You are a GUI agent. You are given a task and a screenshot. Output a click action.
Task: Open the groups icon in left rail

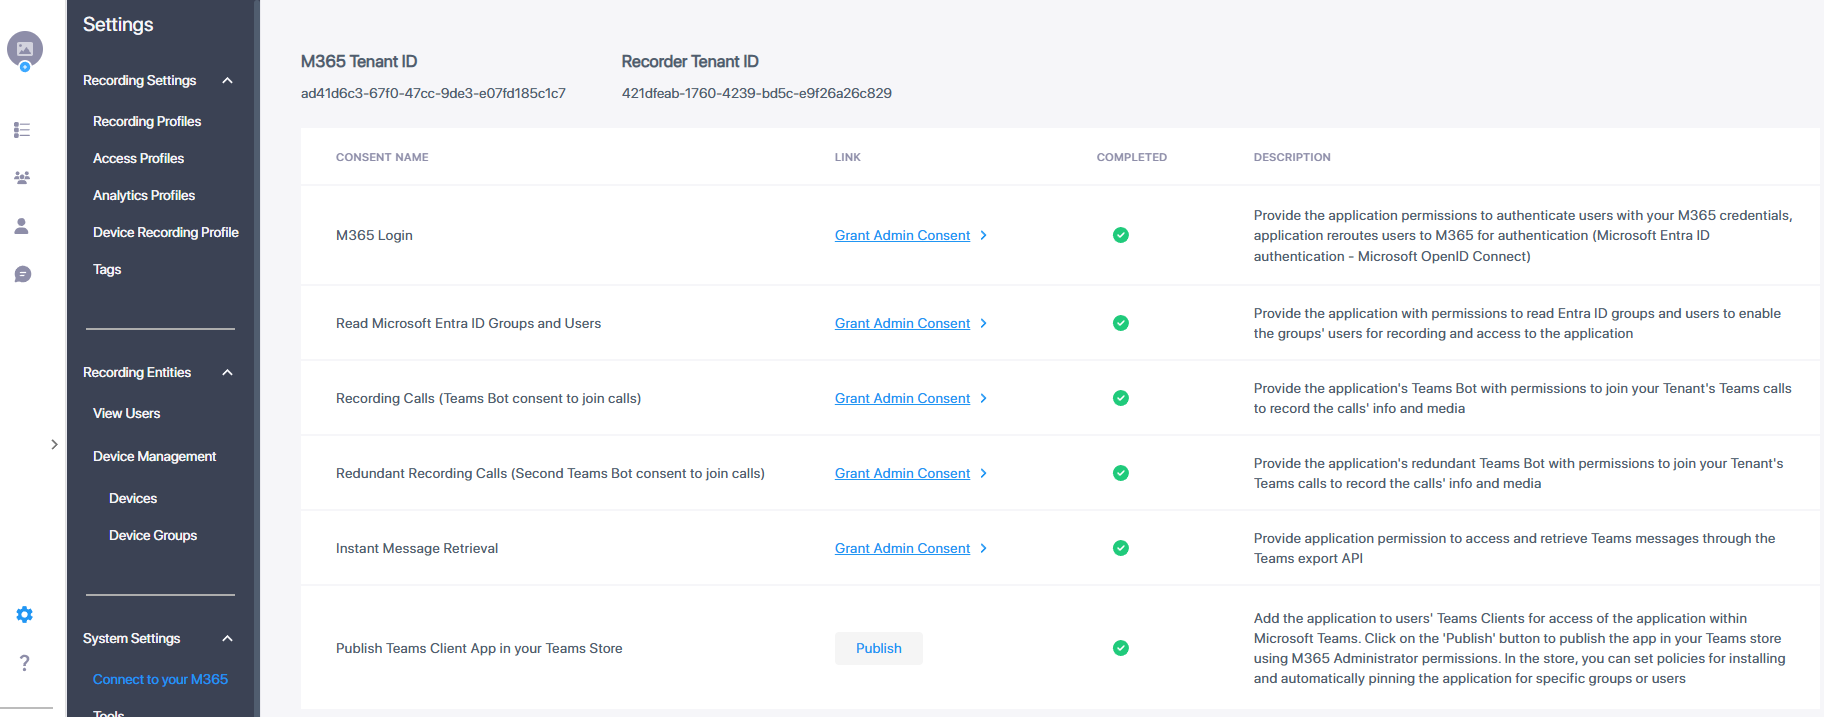pos(22,178)
